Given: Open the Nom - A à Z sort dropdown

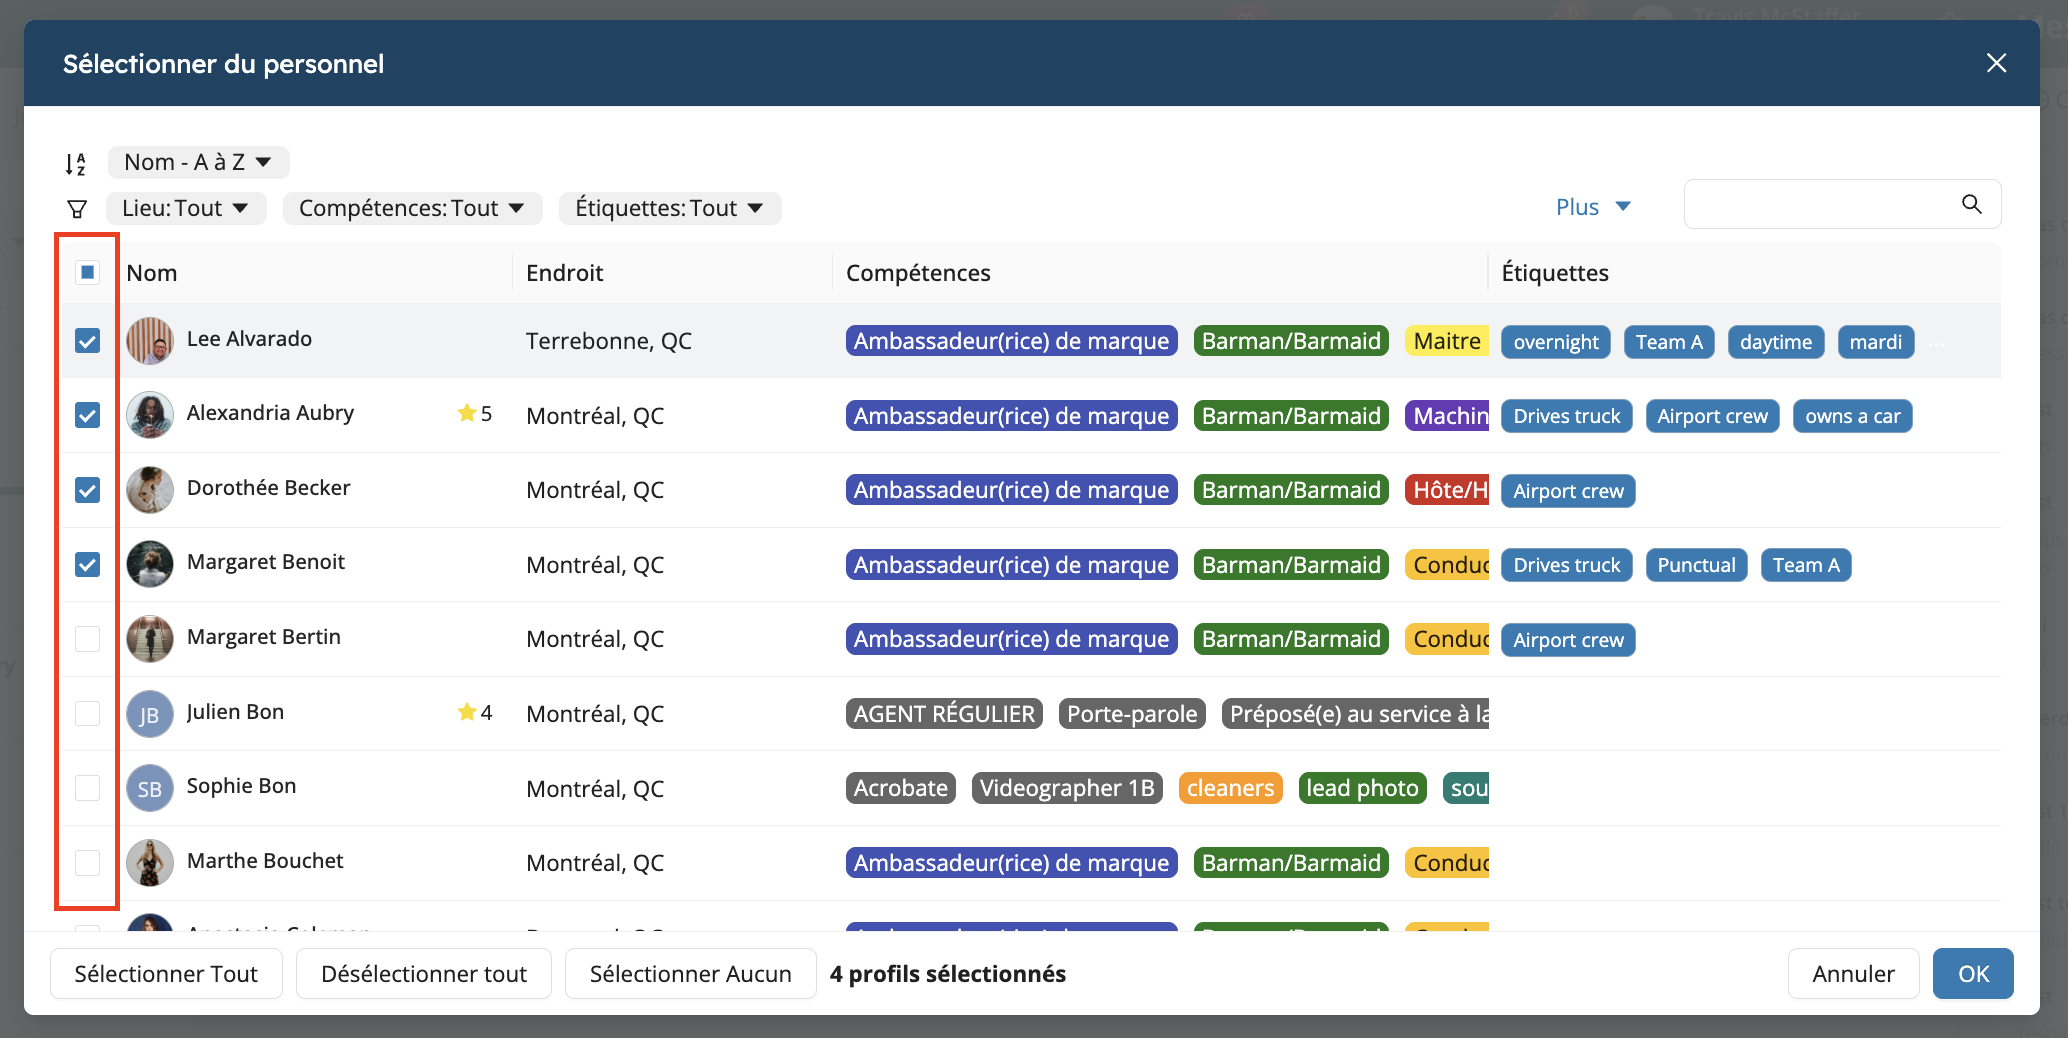Looking at the screenshot, I should [x=198, y=162].
